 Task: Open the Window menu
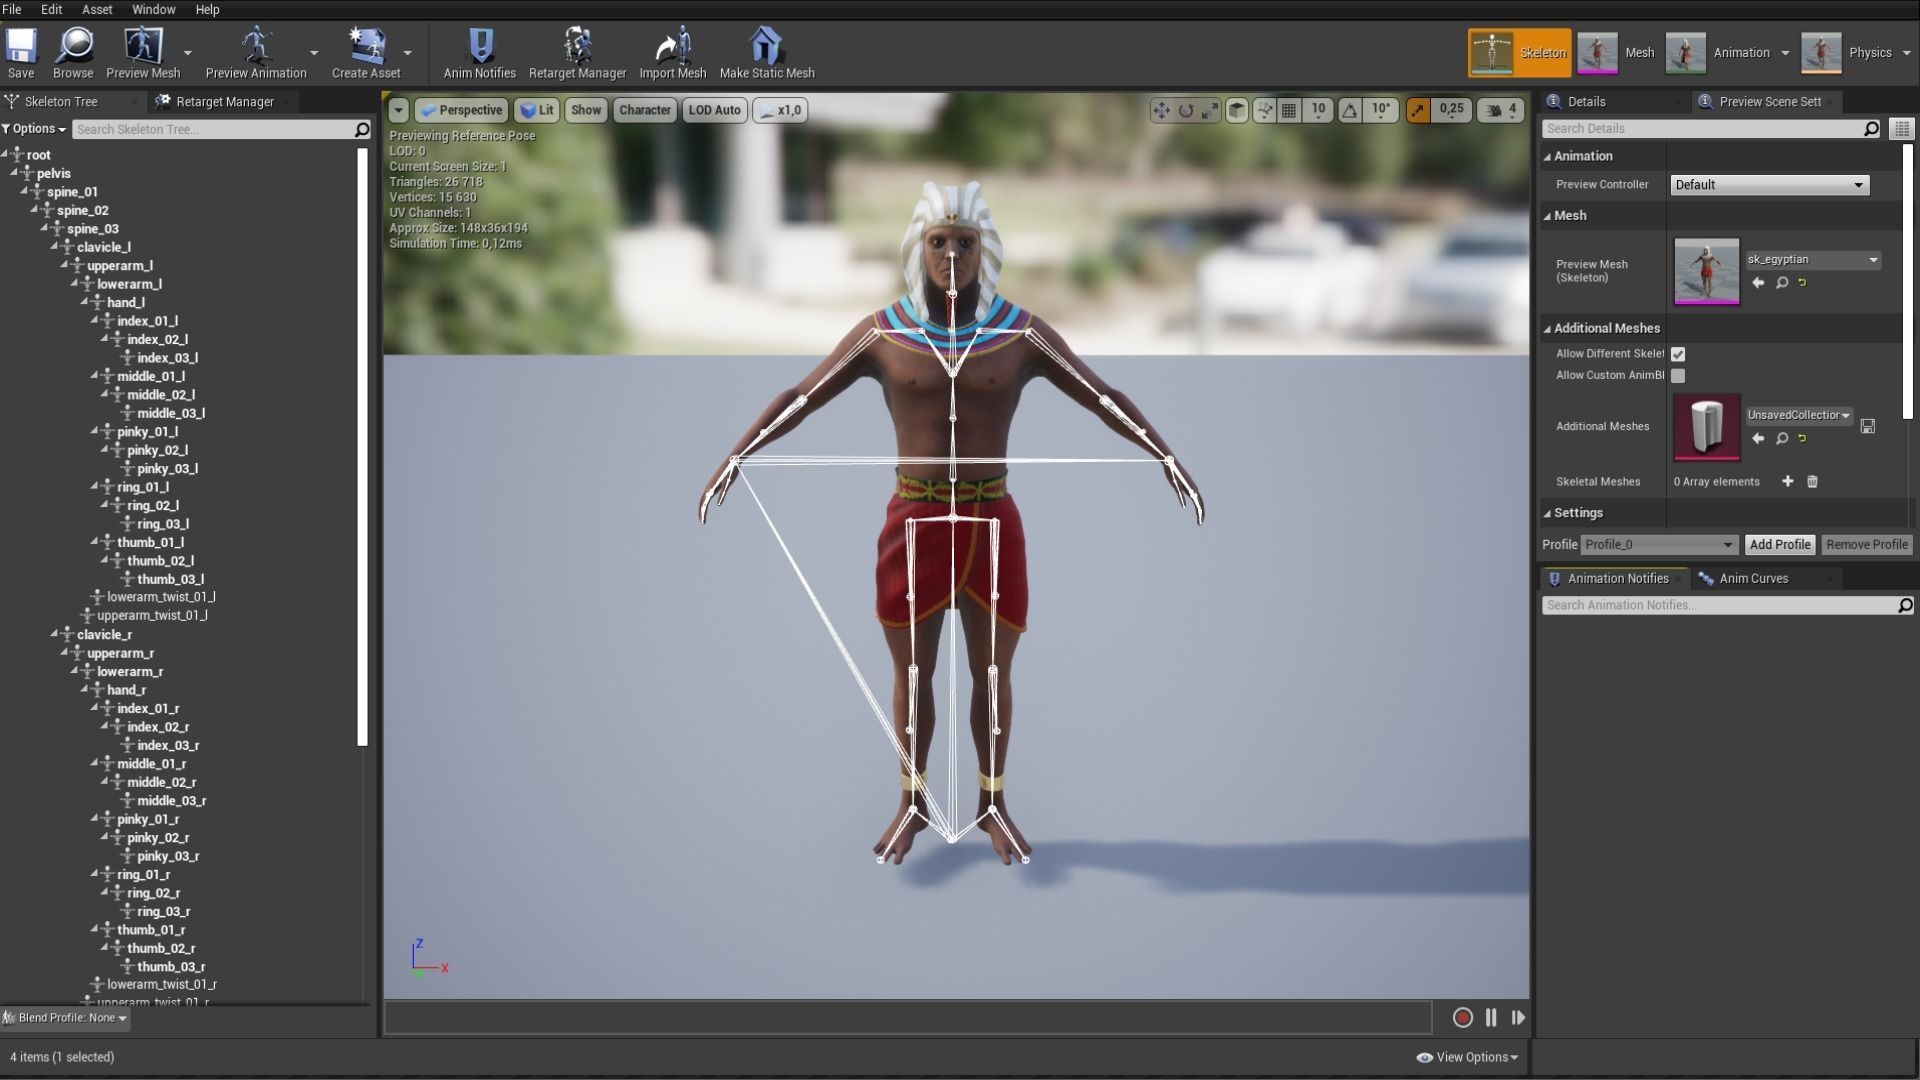154,9
